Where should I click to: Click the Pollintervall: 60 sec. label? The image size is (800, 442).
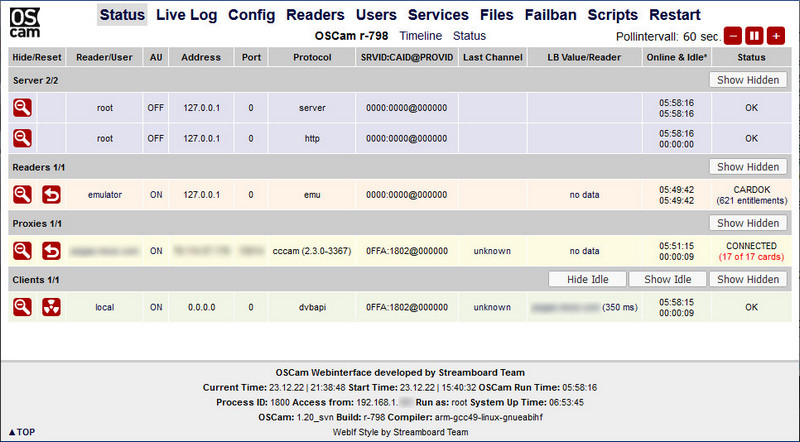[x=668, y=37]
